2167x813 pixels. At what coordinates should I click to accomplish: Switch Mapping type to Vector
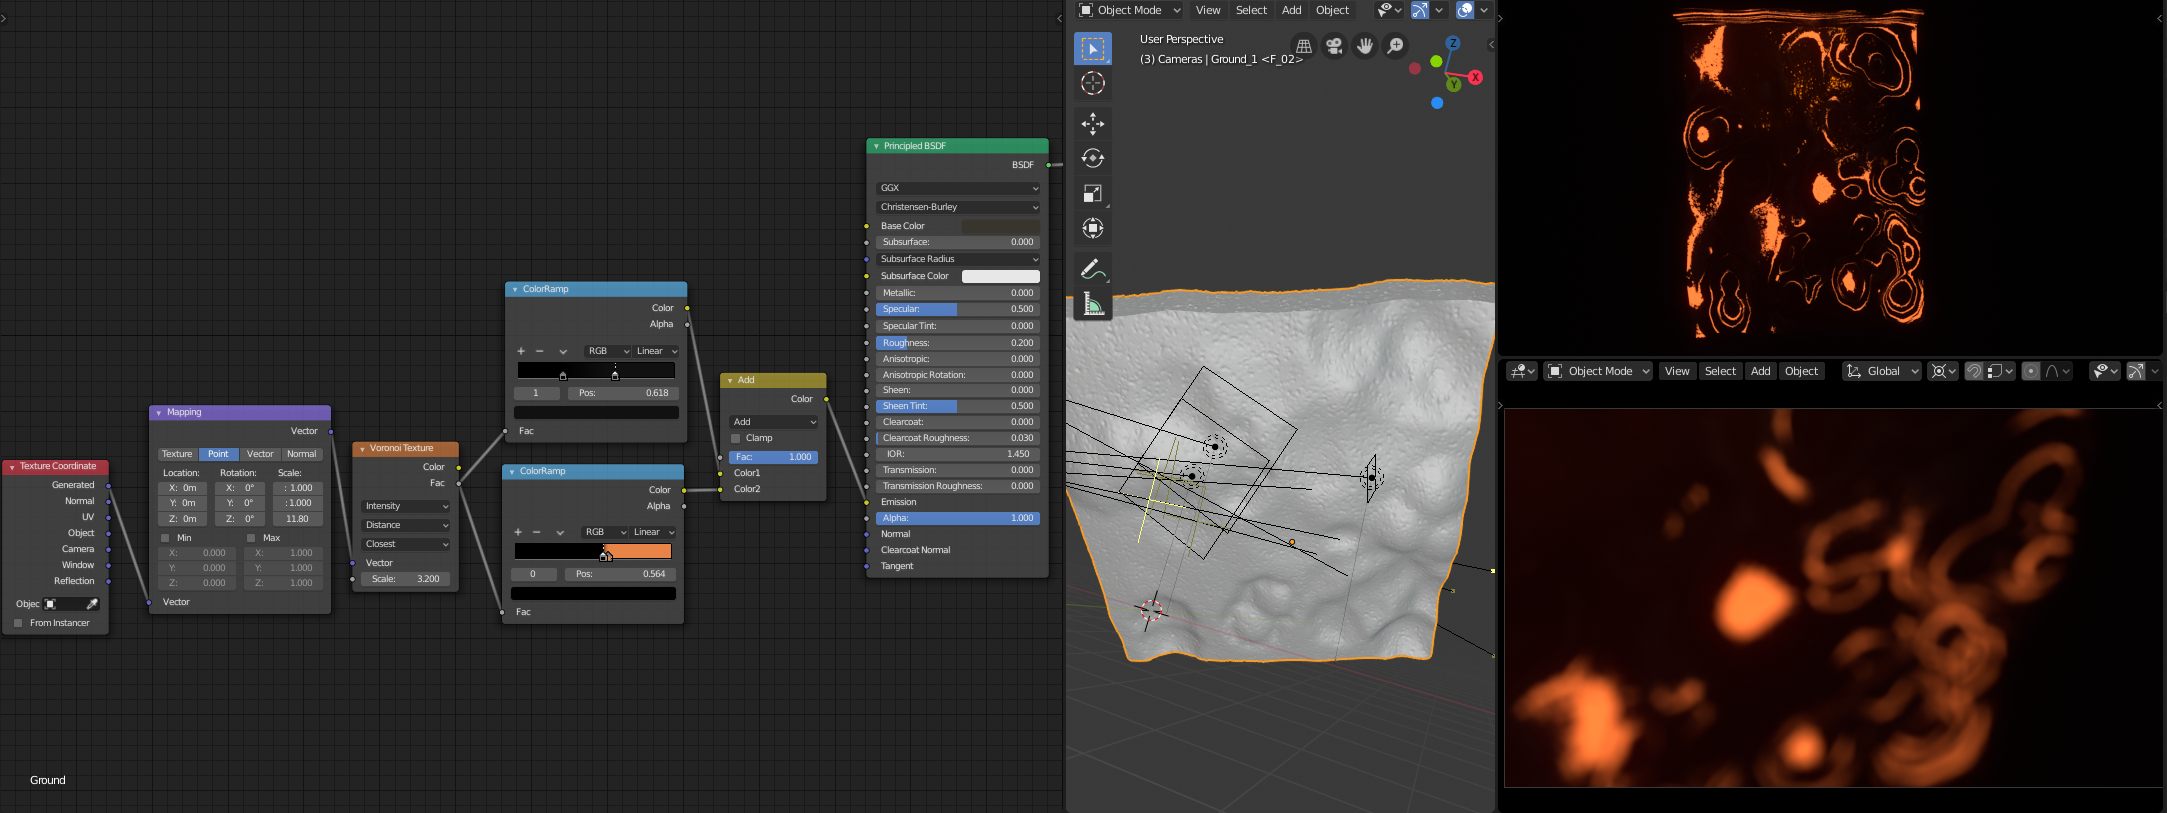[x=260, y=454]
